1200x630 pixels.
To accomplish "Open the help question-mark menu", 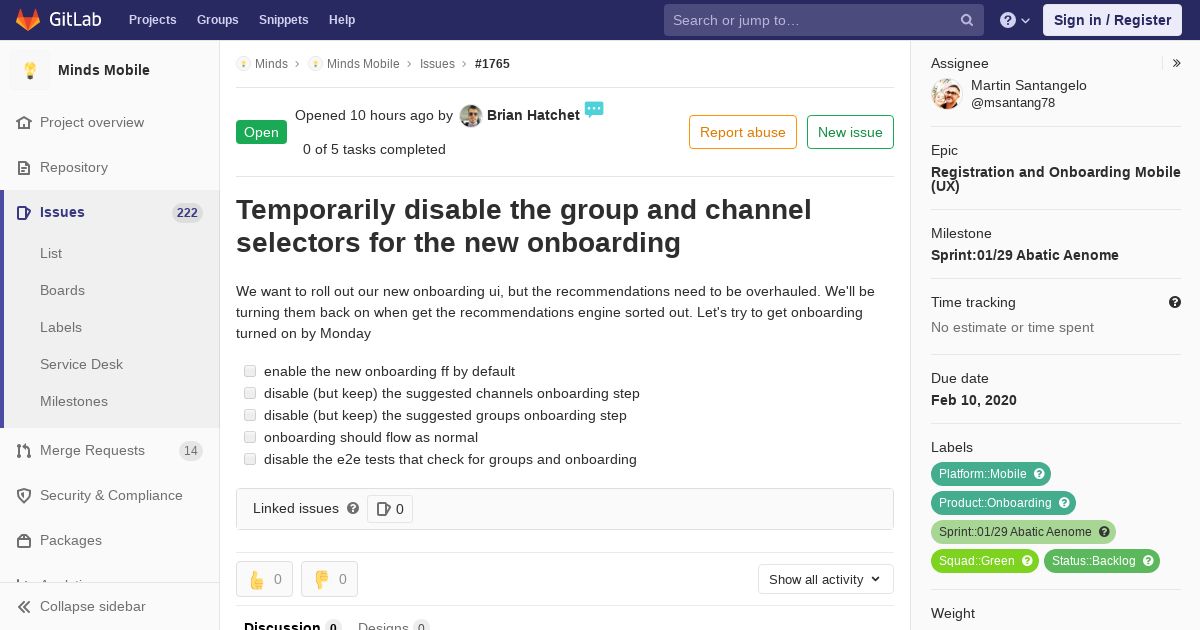I will 1015,20.
